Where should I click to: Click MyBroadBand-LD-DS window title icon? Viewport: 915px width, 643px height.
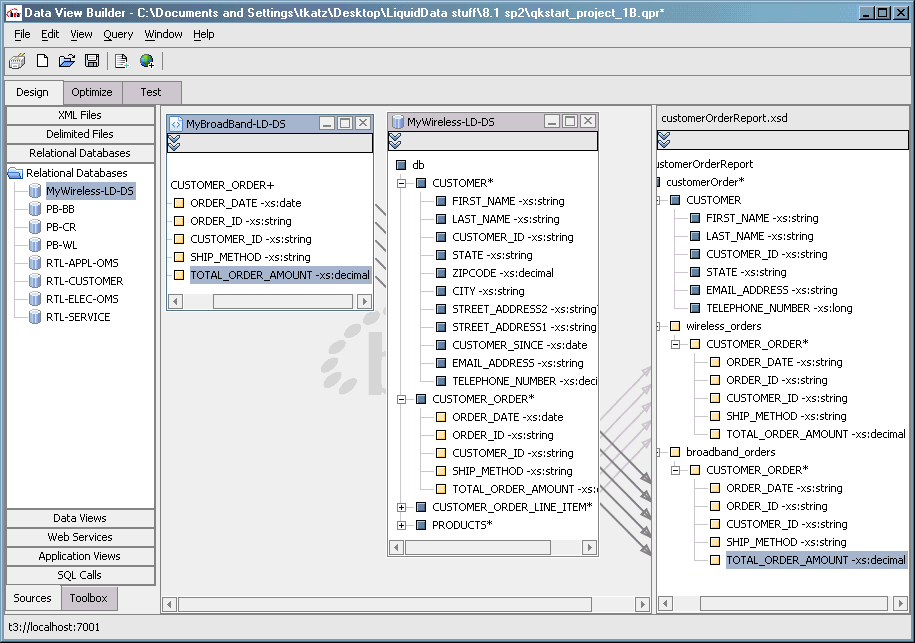pyautogui.click(x=176, y=124)
